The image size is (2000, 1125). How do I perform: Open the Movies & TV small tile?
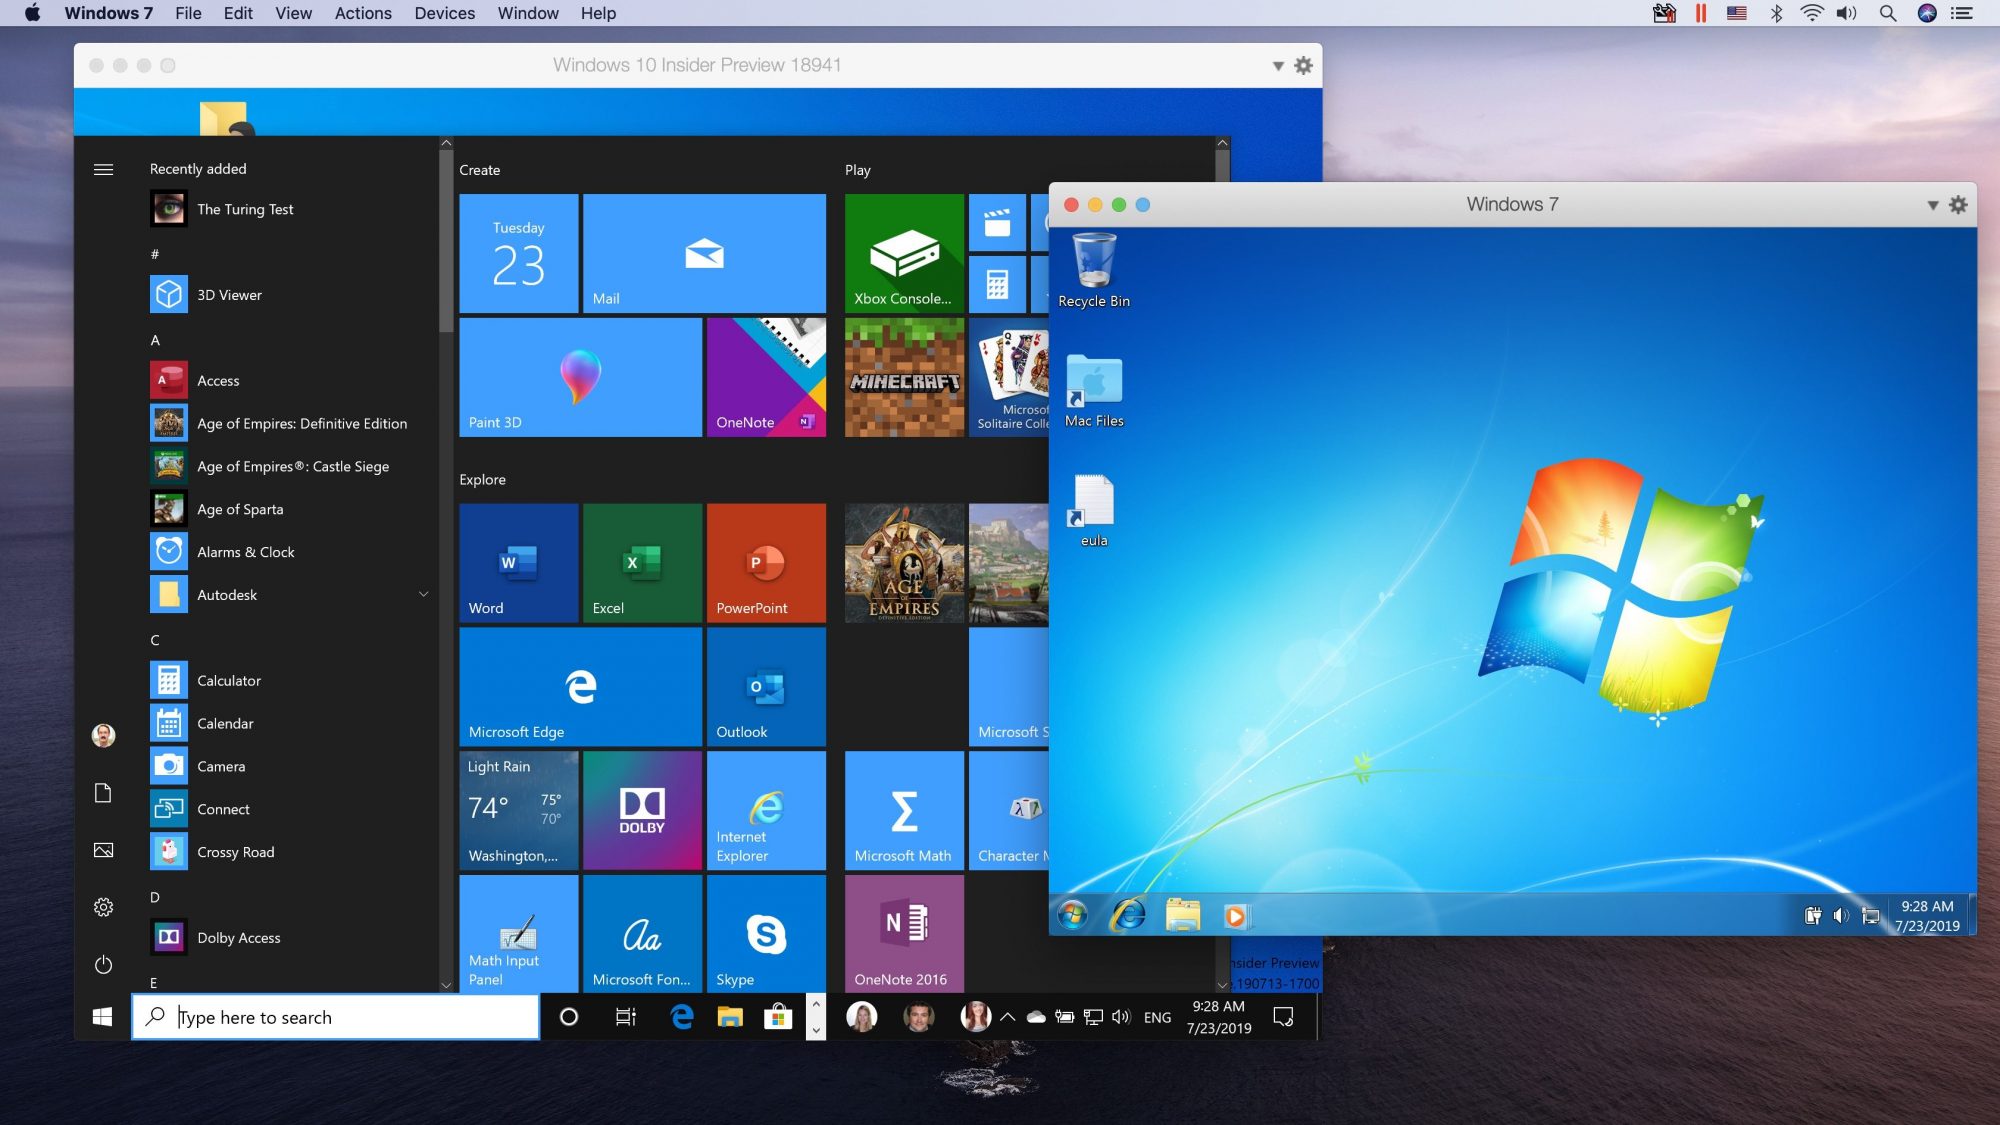point(997,222)
